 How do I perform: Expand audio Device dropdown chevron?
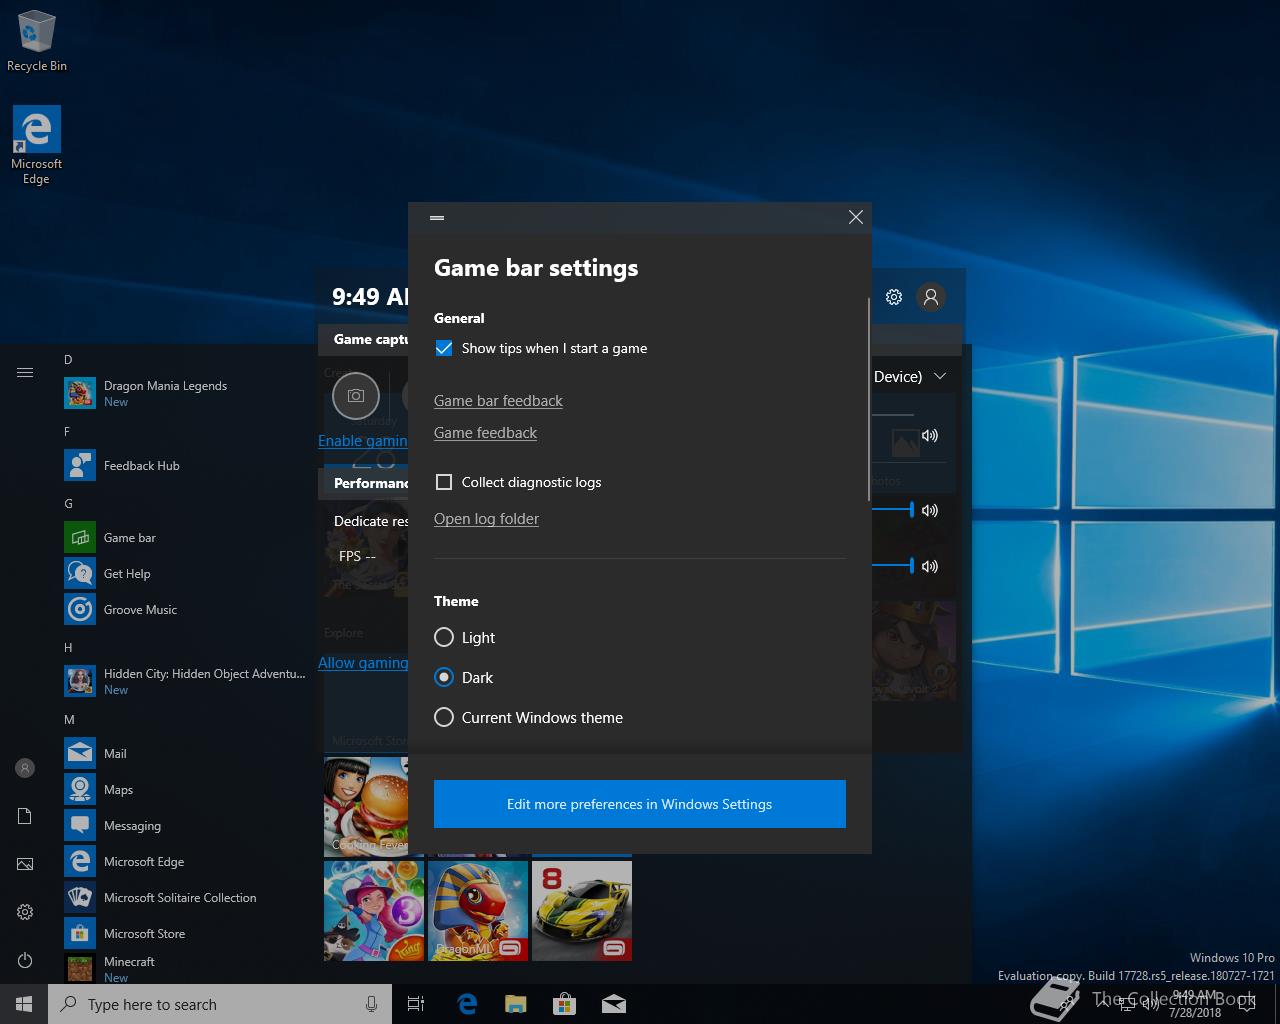click(x=939, y=376)
